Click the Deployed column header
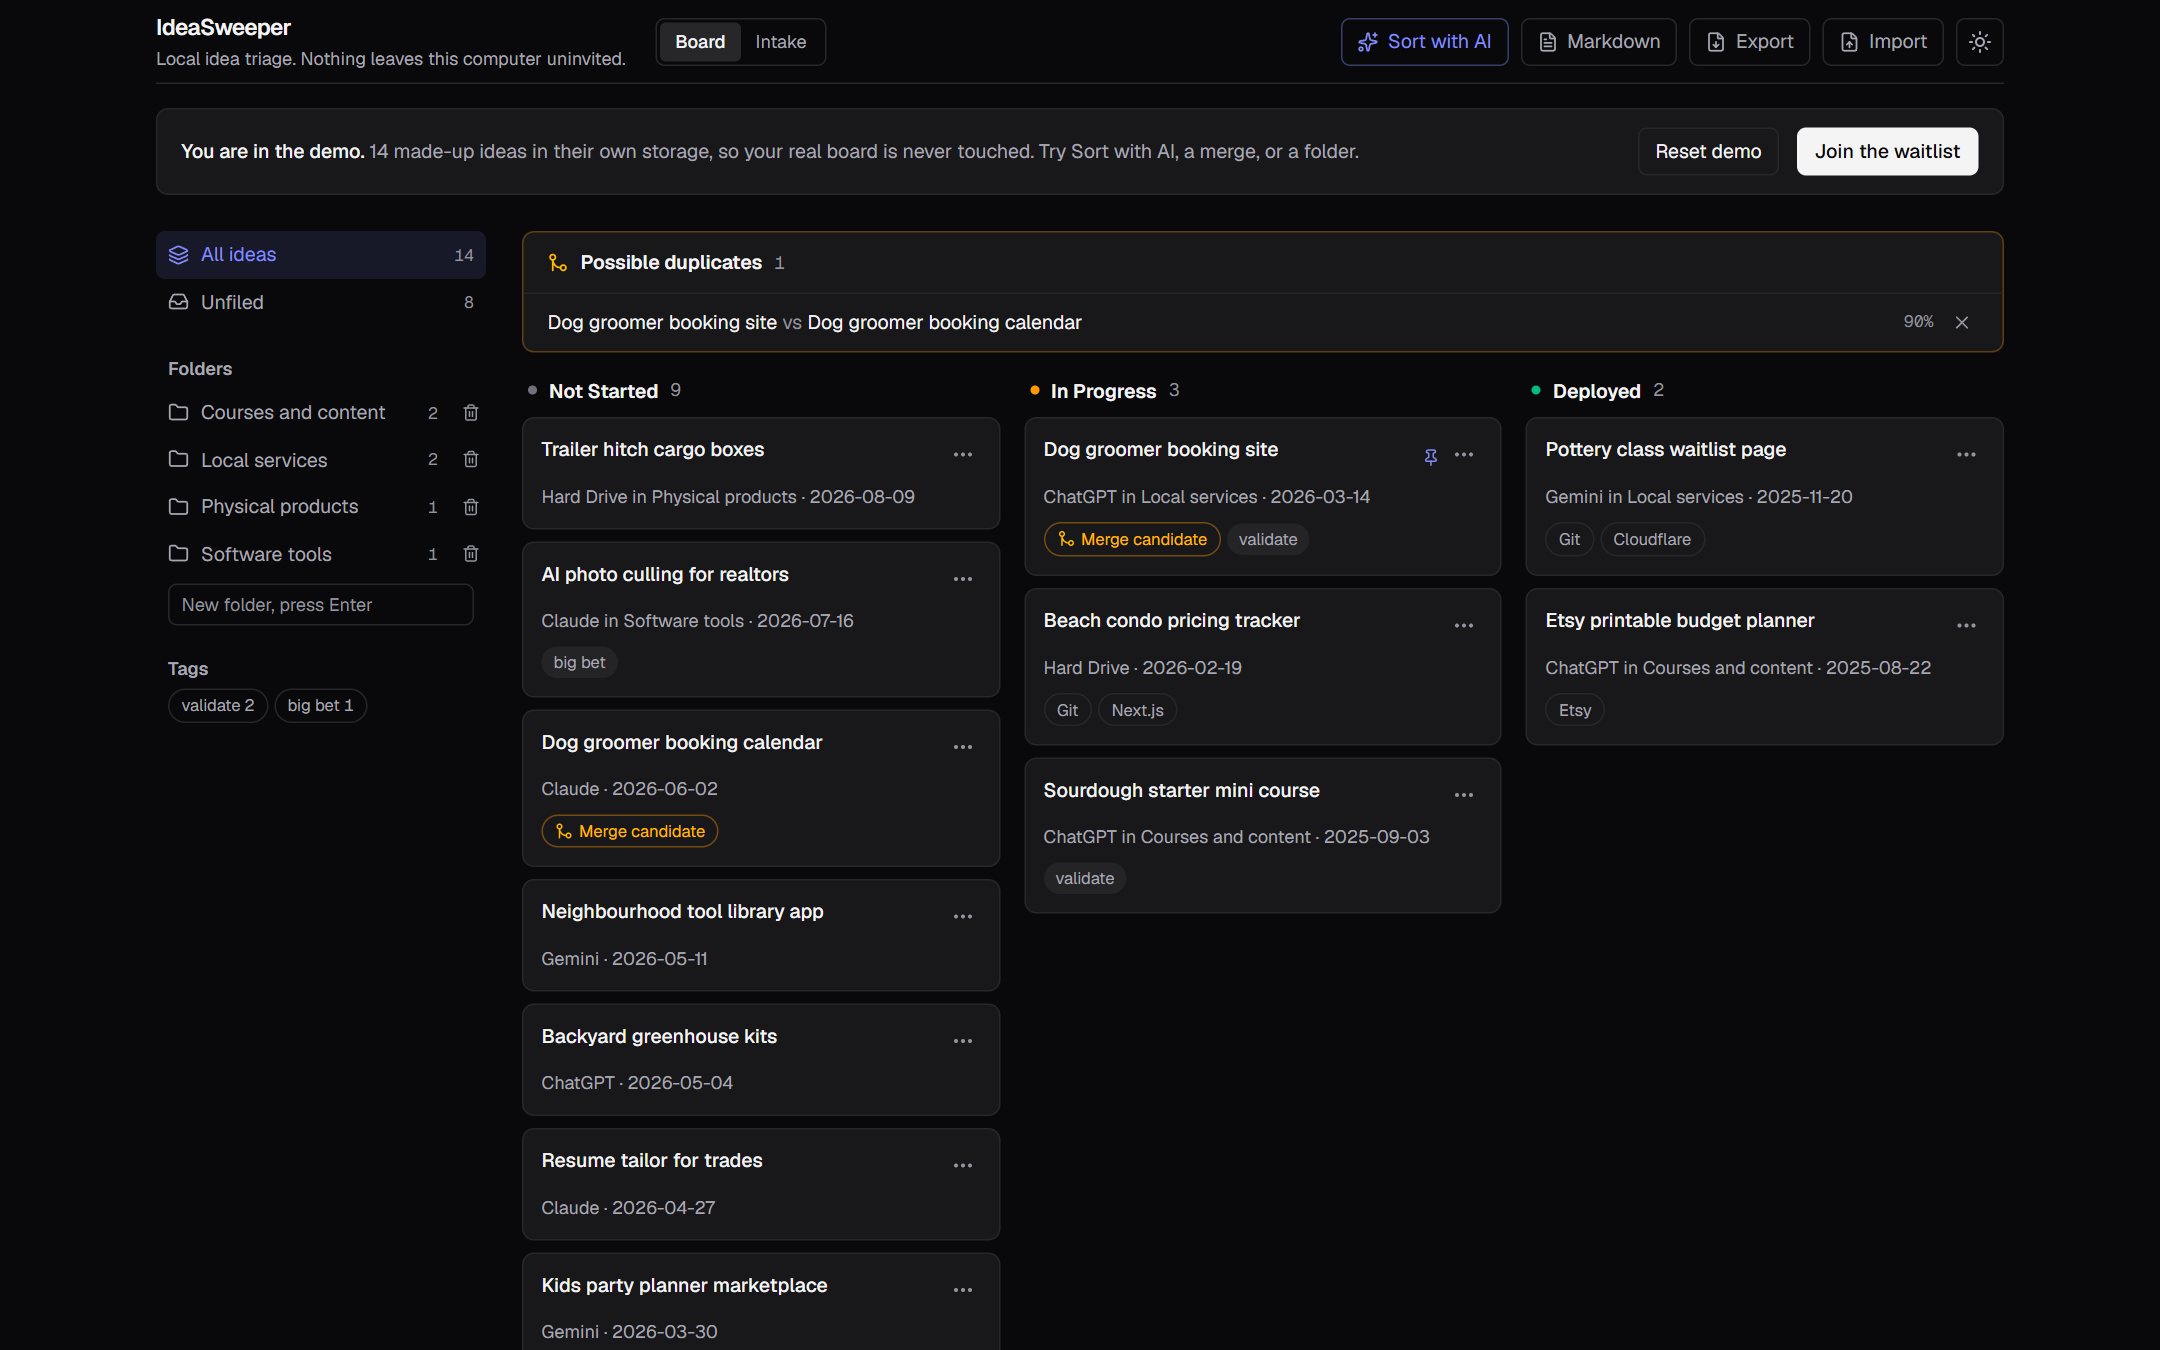 1596,391
